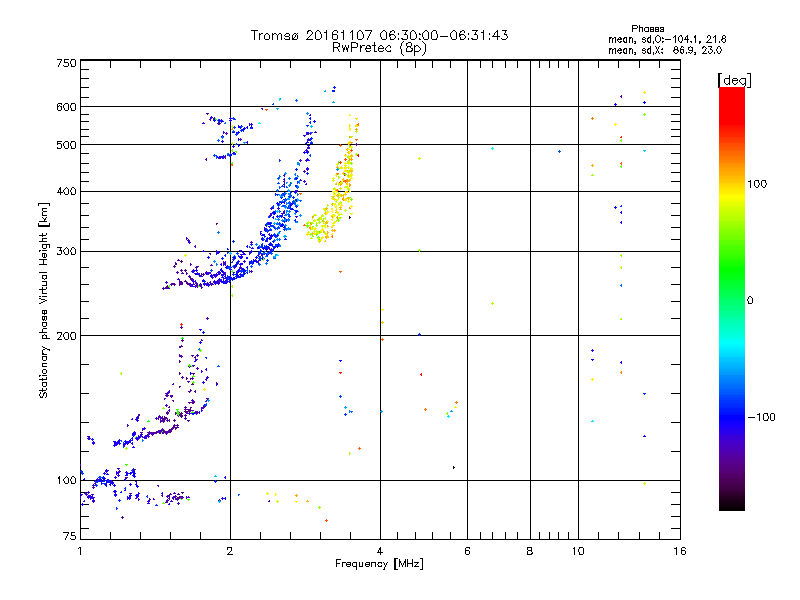The height and width of the screenshot is (600, 800).
Task: Click the '100' colorbar tick label
Action: pos(757,184)
